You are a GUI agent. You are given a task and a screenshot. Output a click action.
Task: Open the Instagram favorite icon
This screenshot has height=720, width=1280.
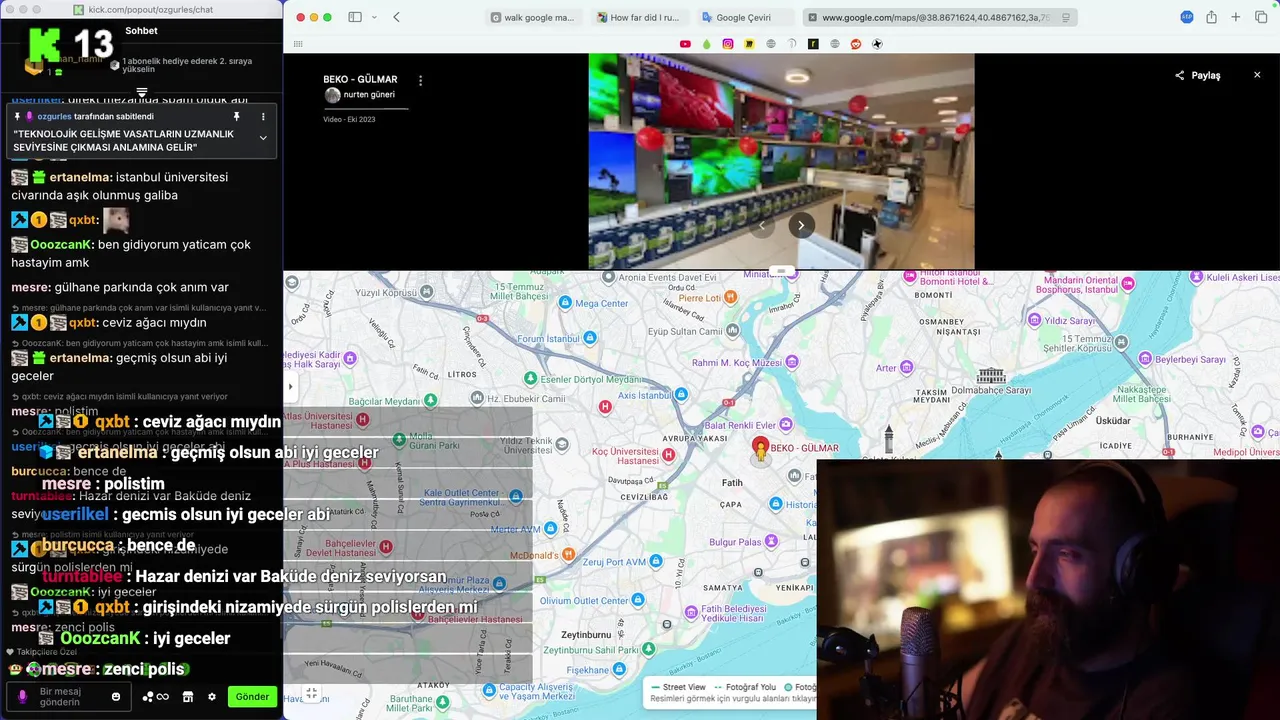[x=728, y=44]
